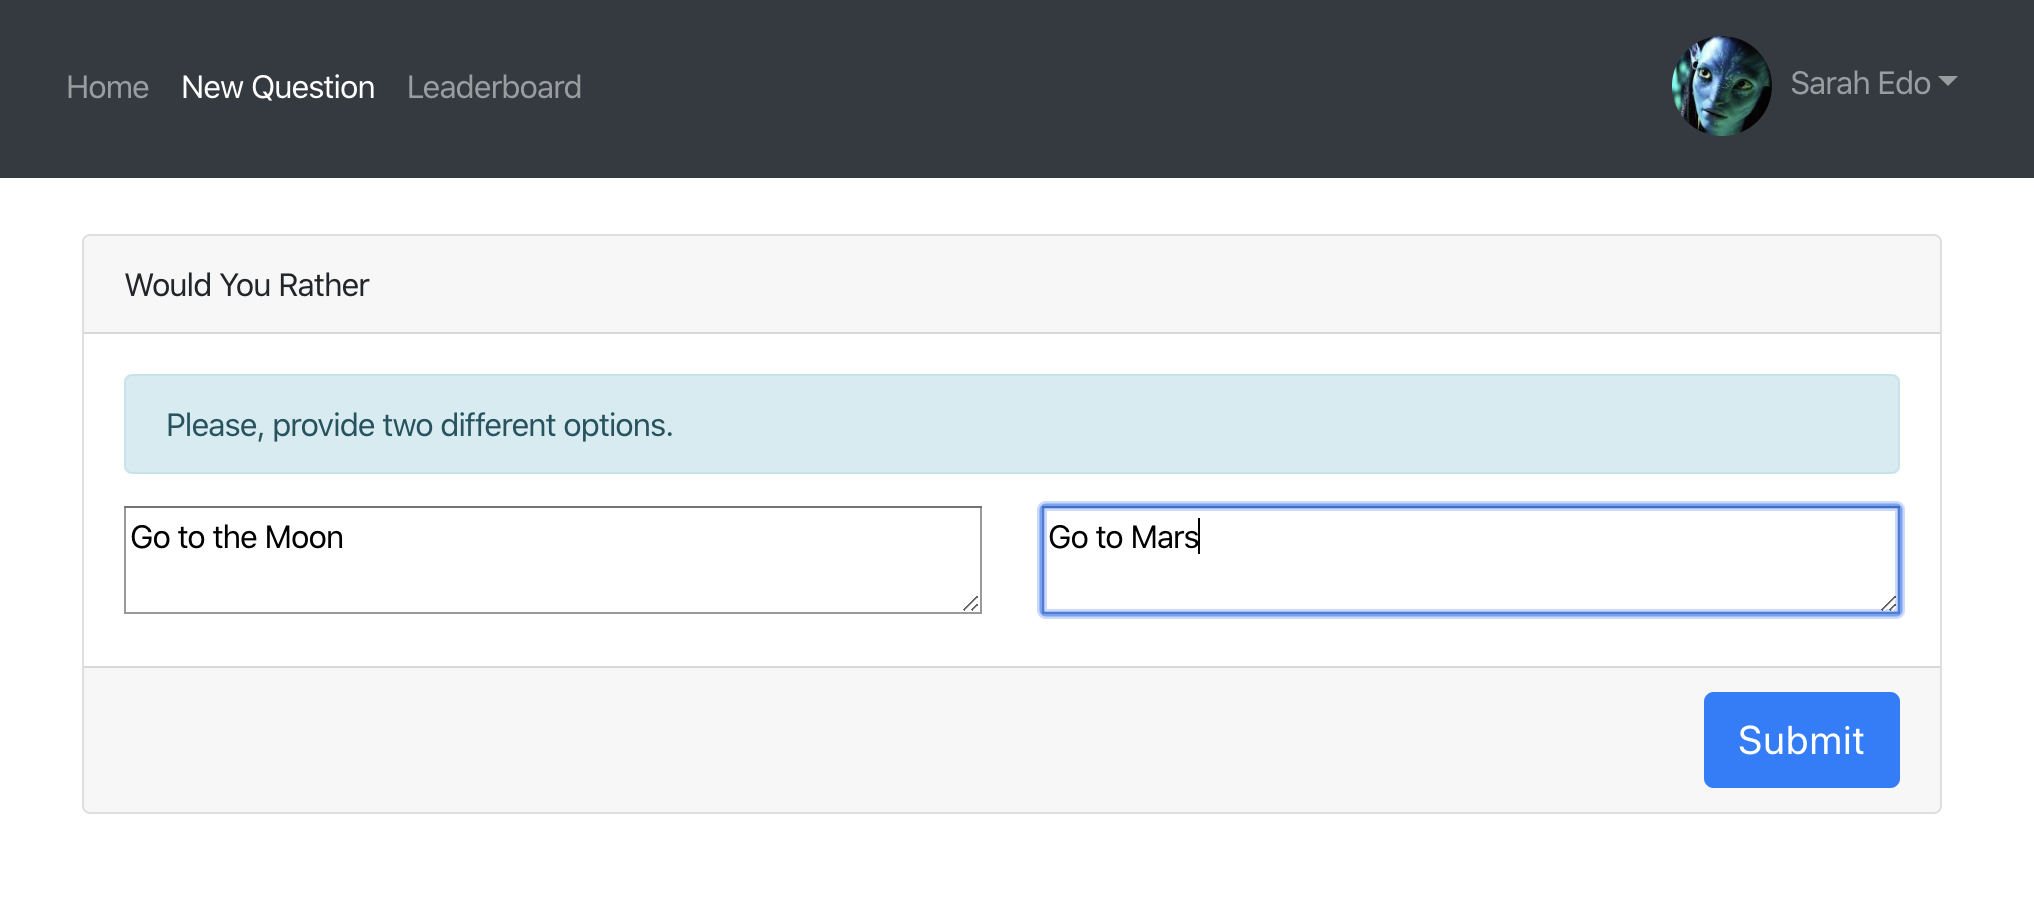This screenshot has width=2034, height=908.
Task: Open the Leaderboard page
Action: point(494,88)
